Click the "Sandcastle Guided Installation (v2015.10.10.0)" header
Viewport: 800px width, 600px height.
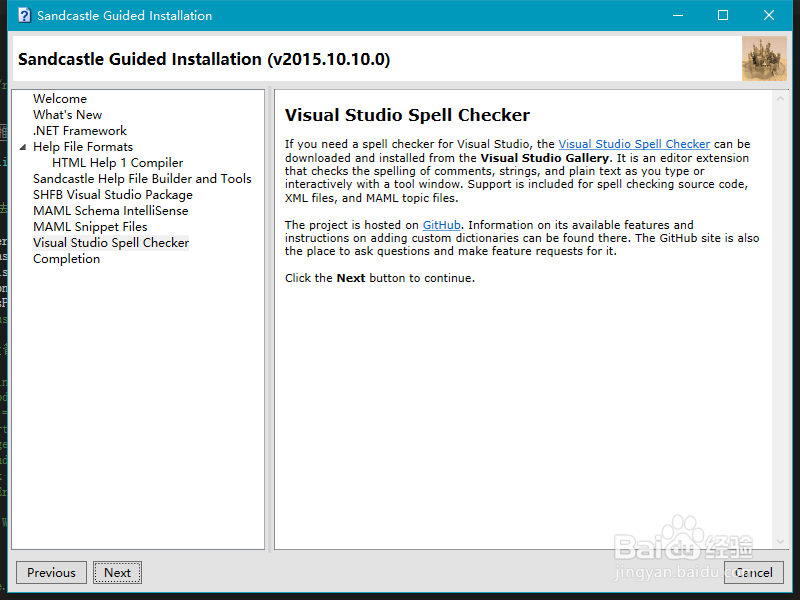point(204,59)
